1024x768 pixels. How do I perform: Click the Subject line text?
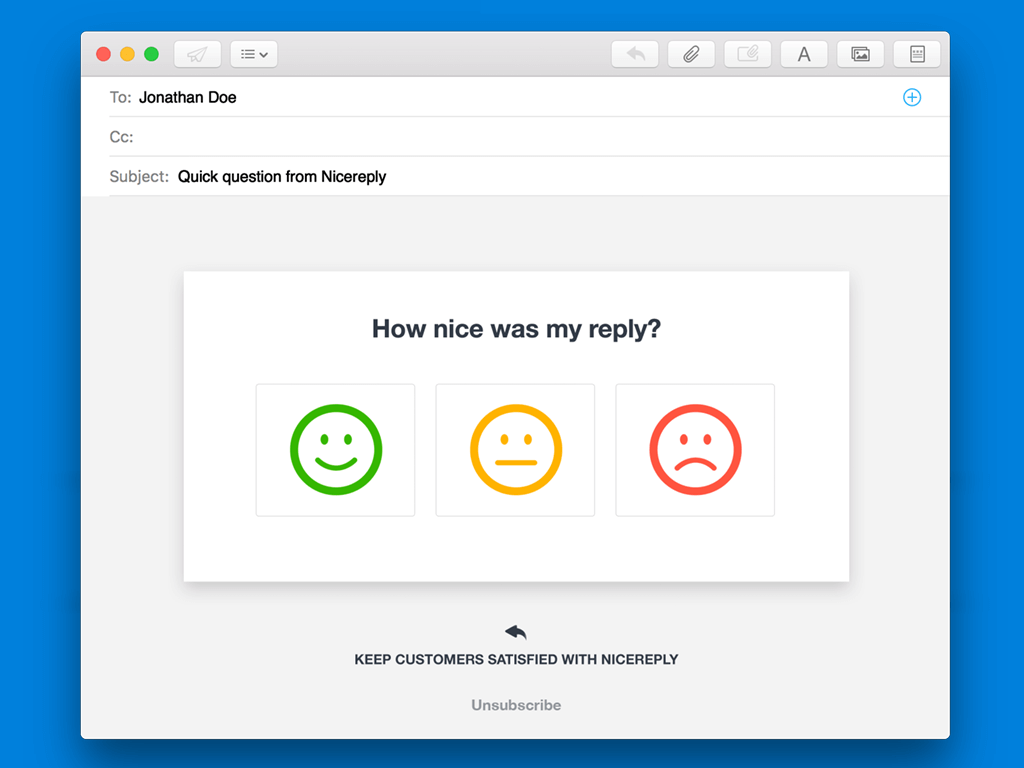click(282, 176)
